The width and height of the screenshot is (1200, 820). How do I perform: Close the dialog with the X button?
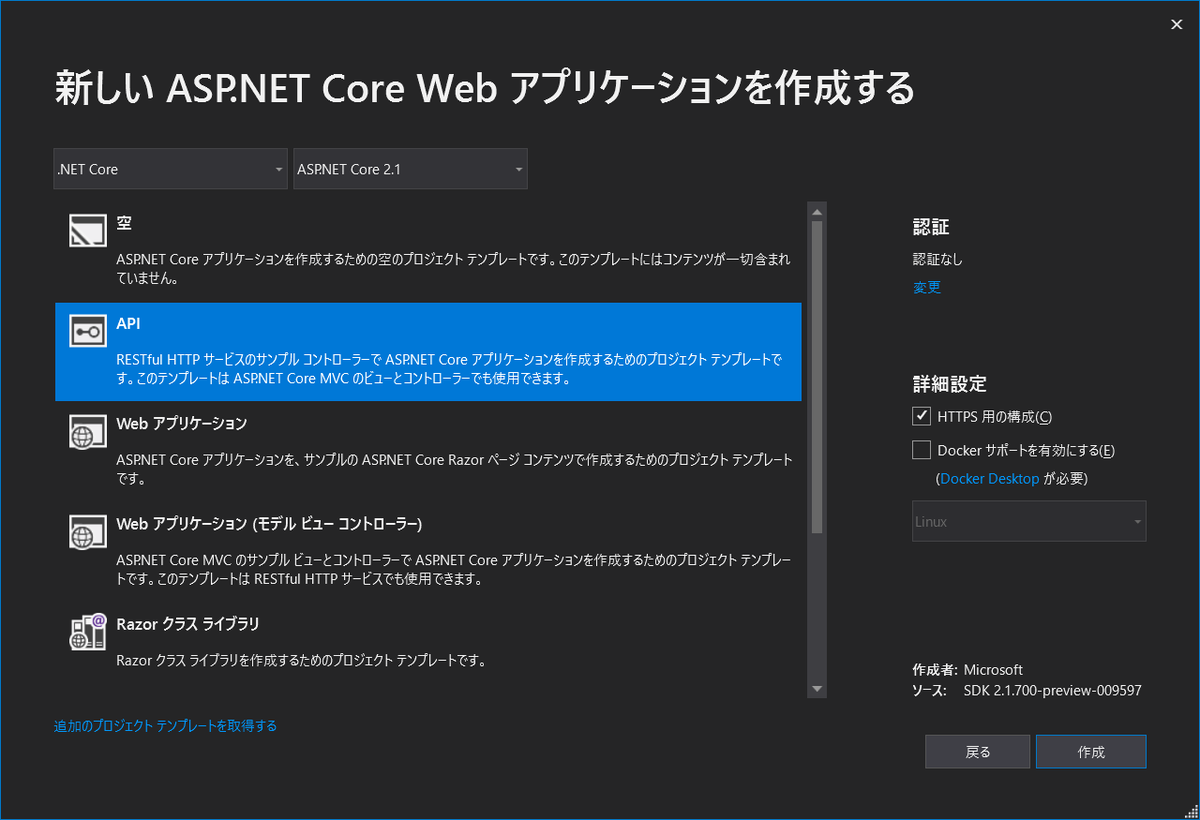[1176, 24]
